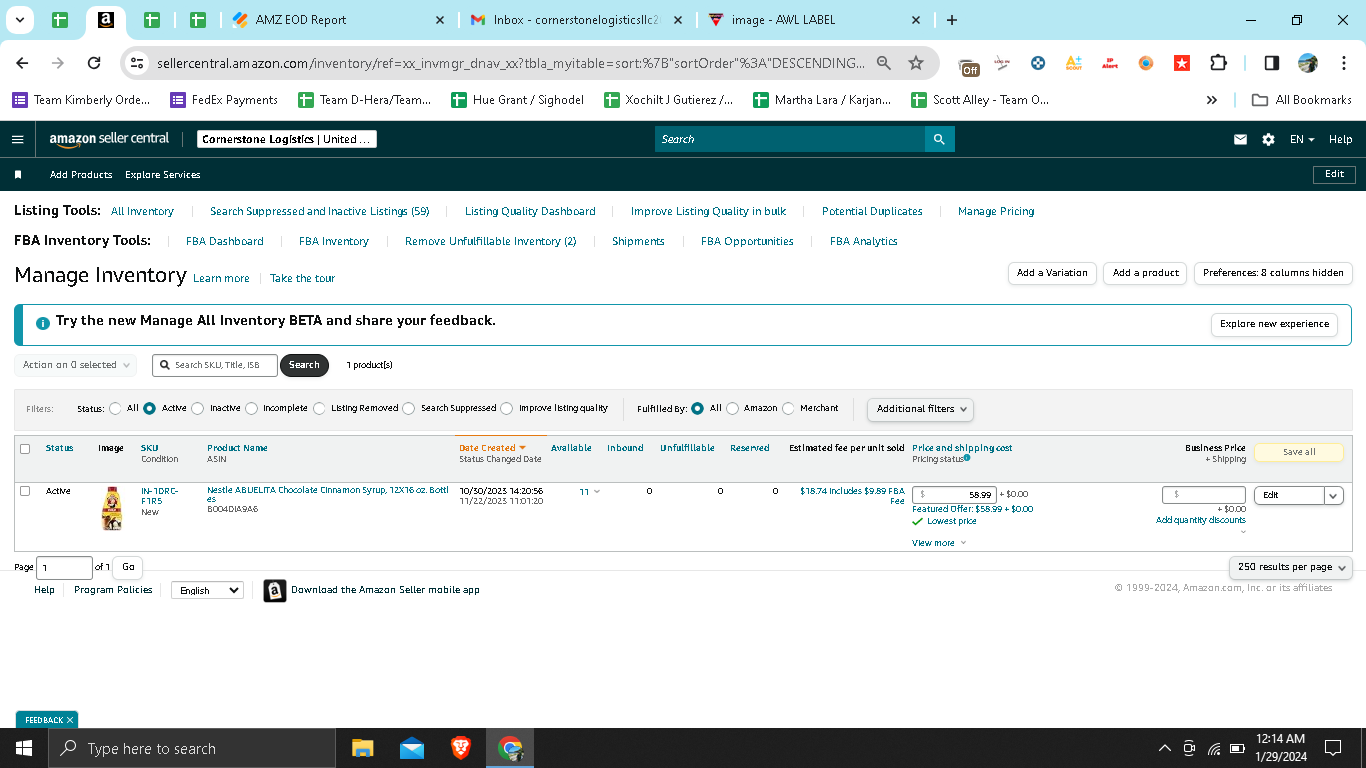
Task: Open the FBA Dashboard menu item
Action: pyautogui.click(x=225, y=241)
